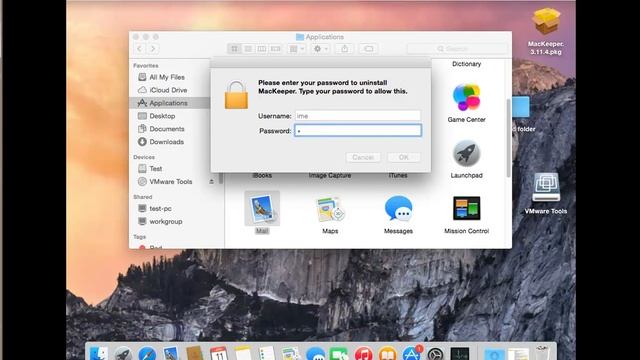Open Activity Monitor from the Dock
This screenshot has height=360, width=640.
point(460,353)
